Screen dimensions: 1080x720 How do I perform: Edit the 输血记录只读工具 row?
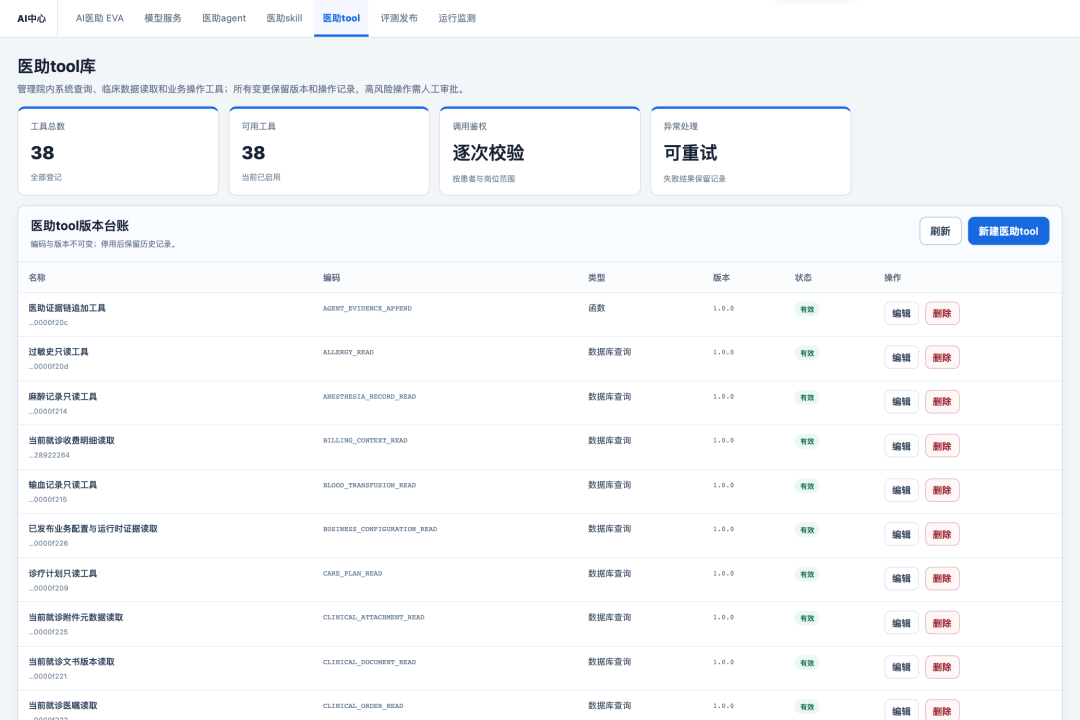[901, 490]
